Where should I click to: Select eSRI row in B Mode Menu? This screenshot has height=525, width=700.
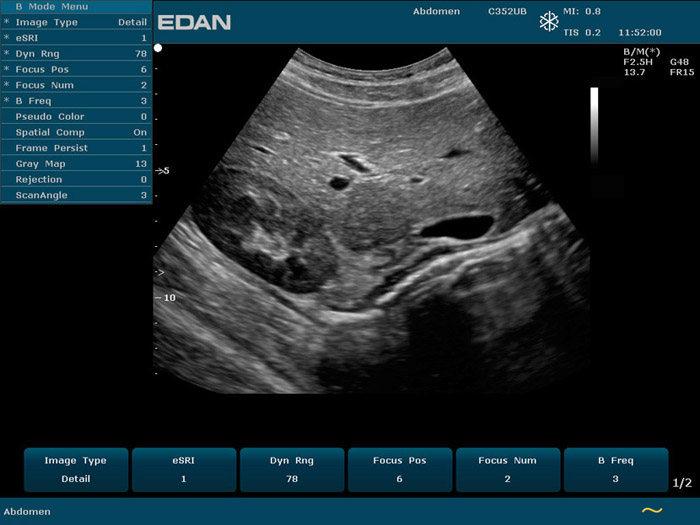coord(76,38)
